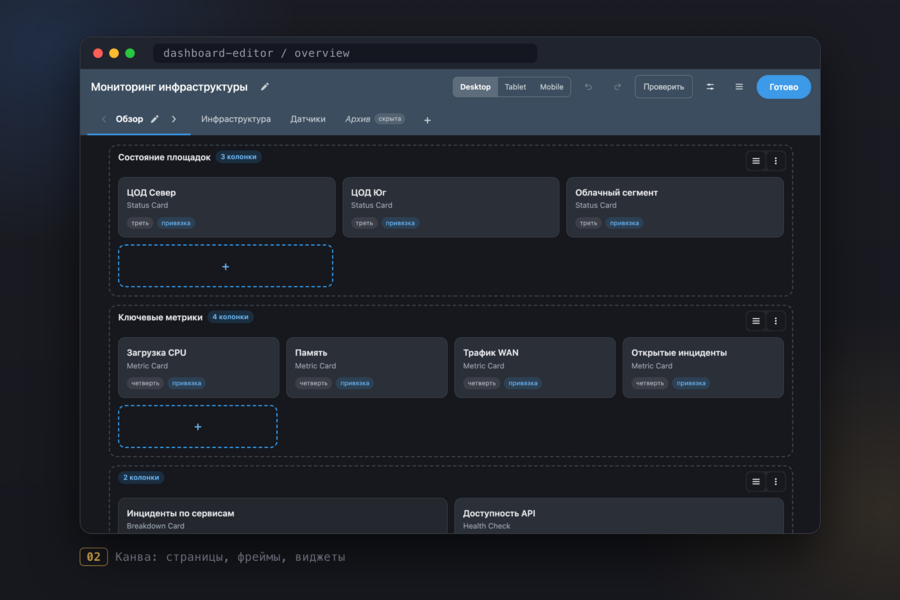Click the redo arrow icon
900x600 pixels.
pyautogui.click(x=617, y=87)
